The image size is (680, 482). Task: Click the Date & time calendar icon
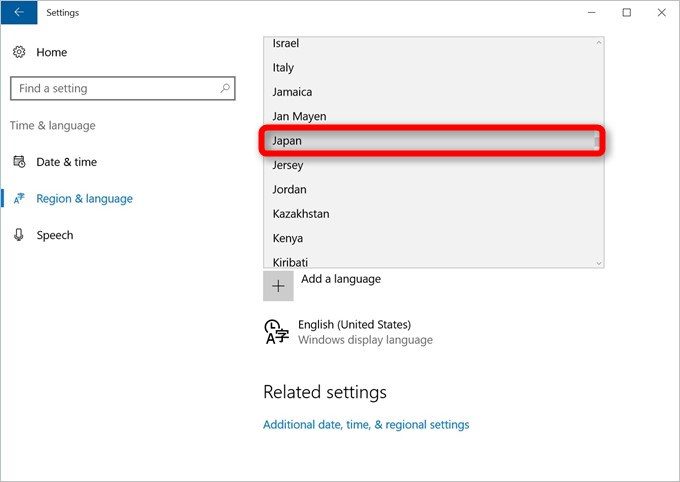point(18,162)
